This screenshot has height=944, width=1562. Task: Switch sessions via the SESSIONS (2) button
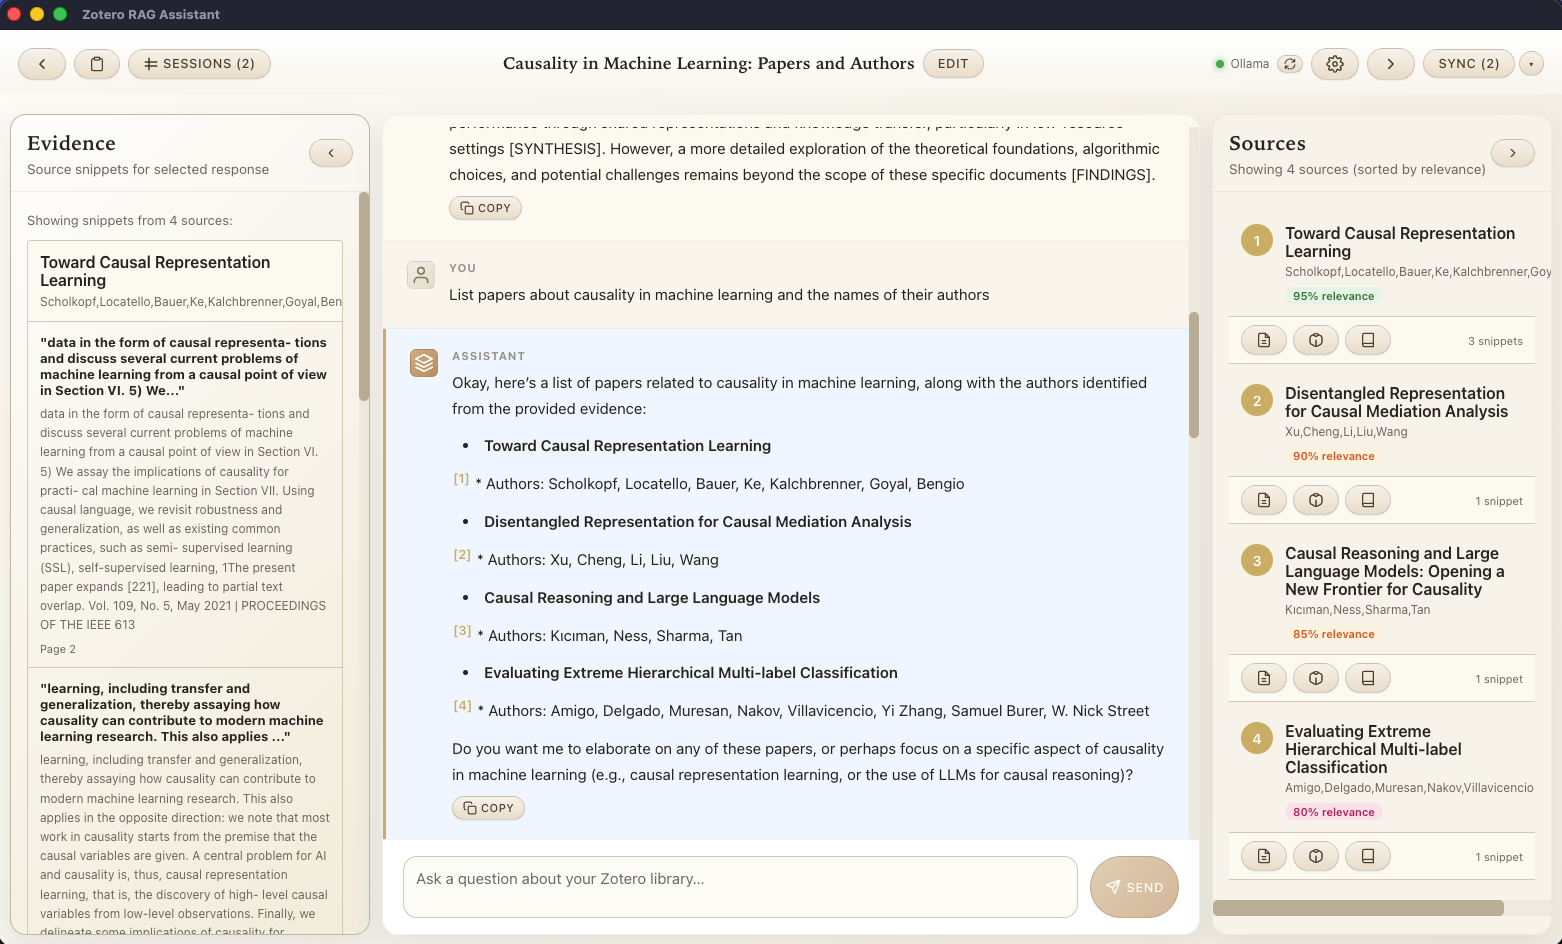[x=199, y=63]
